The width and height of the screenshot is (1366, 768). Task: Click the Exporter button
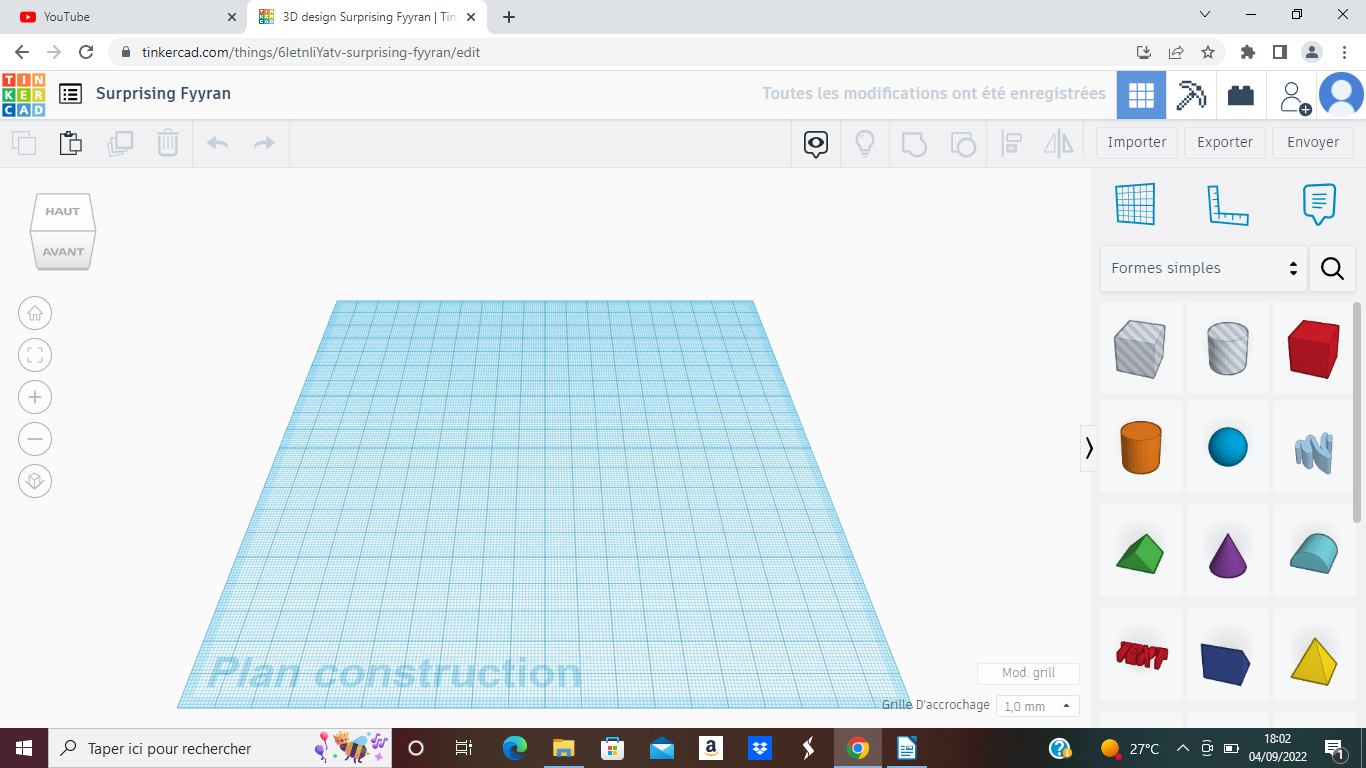(x=1225, y=142)
